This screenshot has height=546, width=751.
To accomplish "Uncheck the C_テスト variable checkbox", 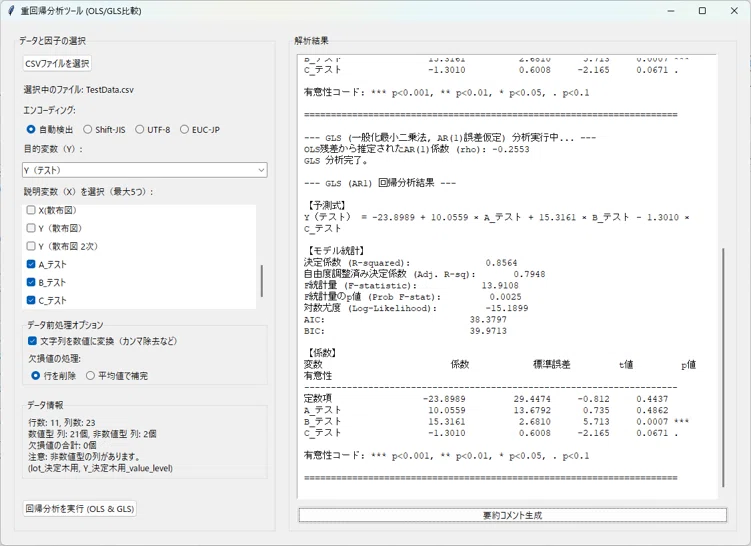I will coord(31,300).
